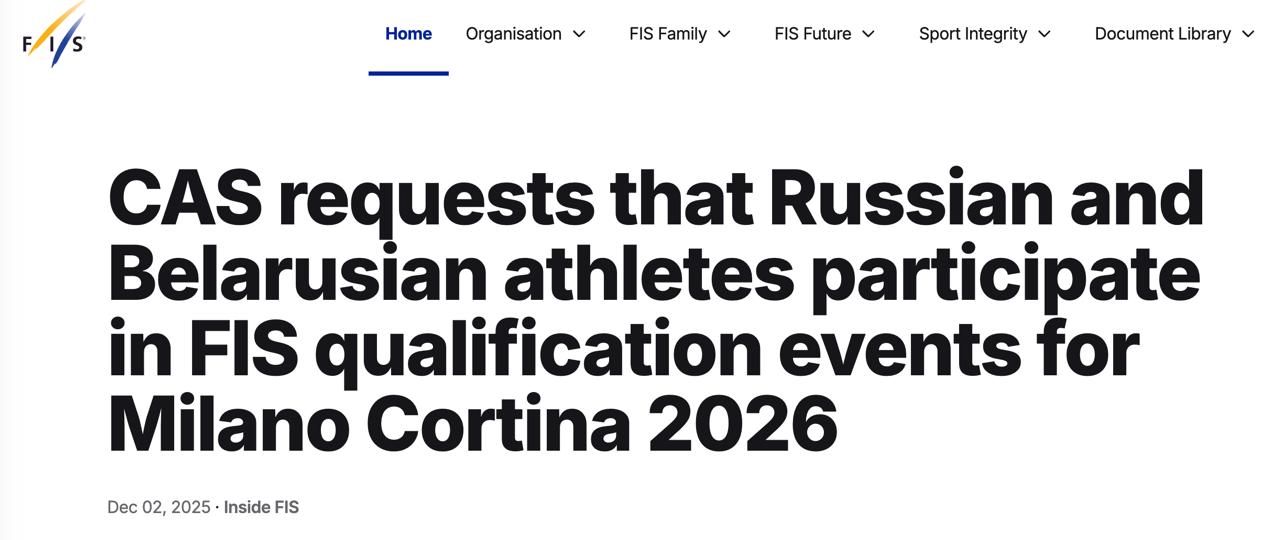This screenshot has width=1280, height=540.
Task: Expand the FIS Family dropdown arrow
Action: pyautogui.click(x=725, y=34)
